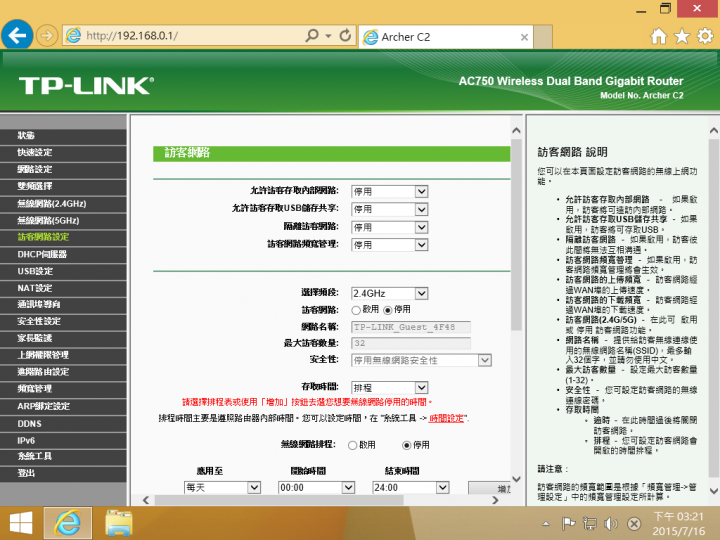This screenshot has height=540, width=720.
Task: Select 啟用 radio for 訪客網路
Action: (x=355, y=310)
